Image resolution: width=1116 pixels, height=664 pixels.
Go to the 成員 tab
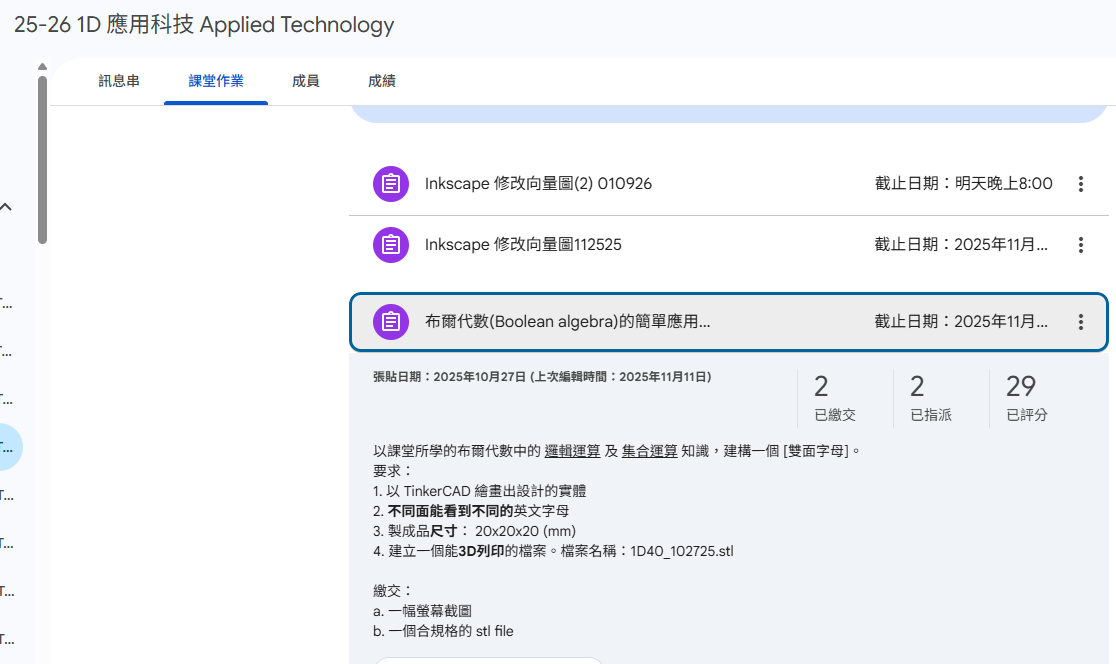306,81
